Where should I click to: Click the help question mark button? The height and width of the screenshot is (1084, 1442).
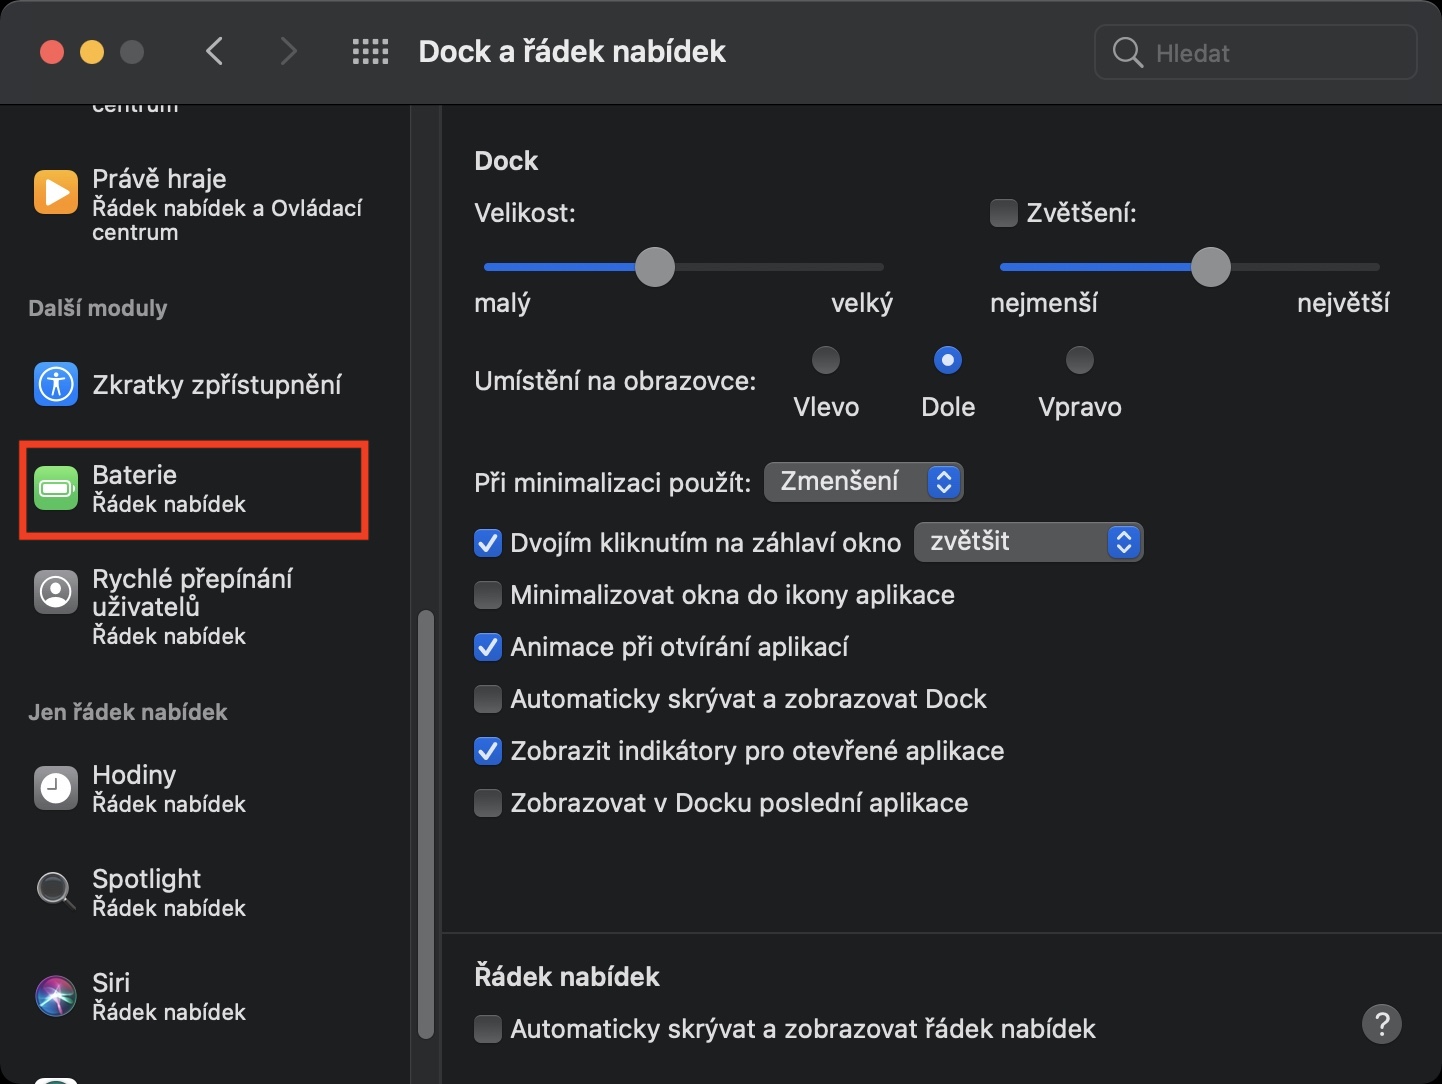(x=1381, y=1024)
